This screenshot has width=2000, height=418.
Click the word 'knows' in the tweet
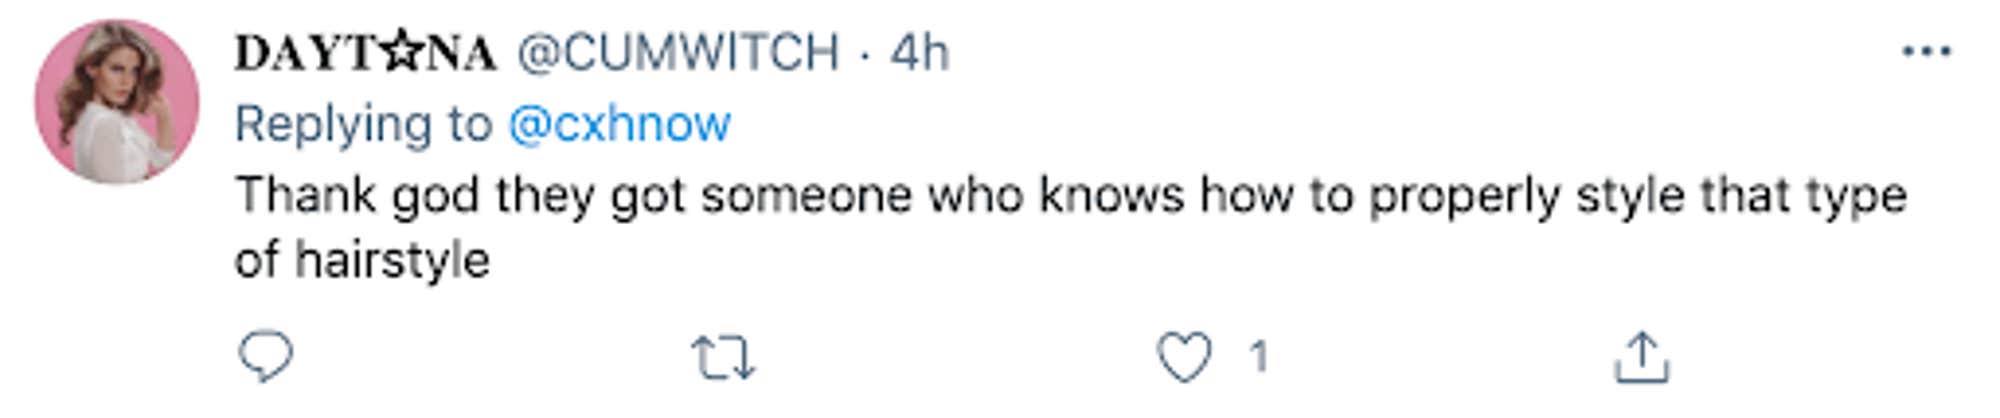pos(1111,195)
